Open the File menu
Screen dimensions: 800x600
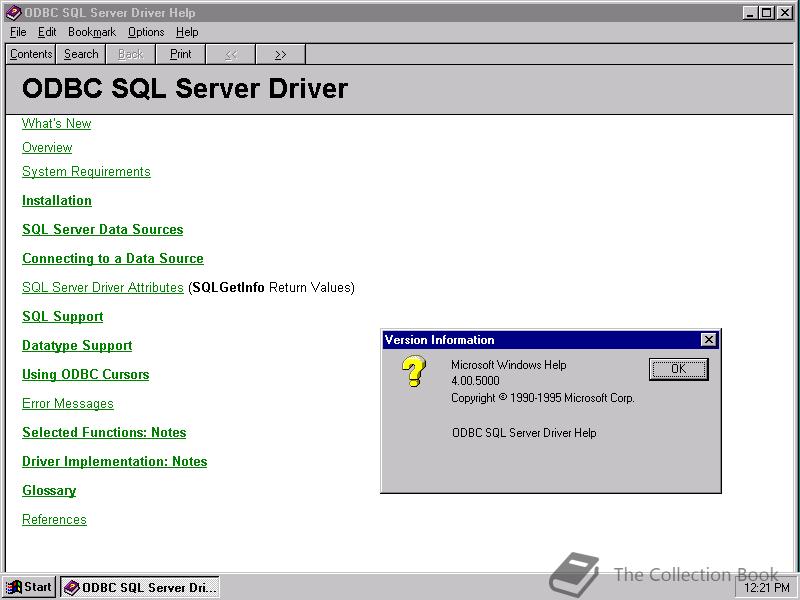(x=18, y=32)
